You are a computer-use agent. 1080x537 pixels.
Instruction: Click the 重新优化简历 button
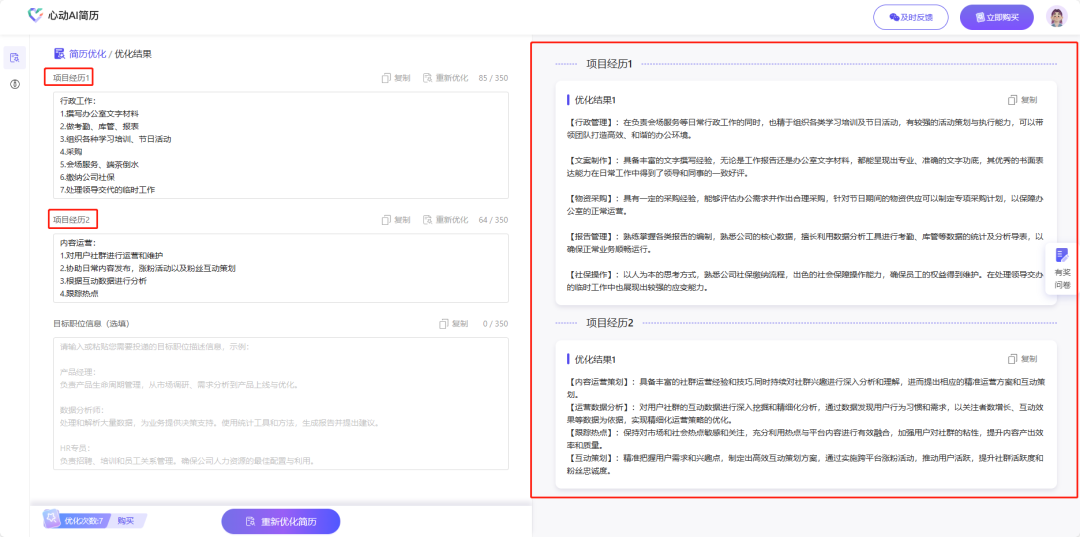pyautogui.click(x=281, y=521)
